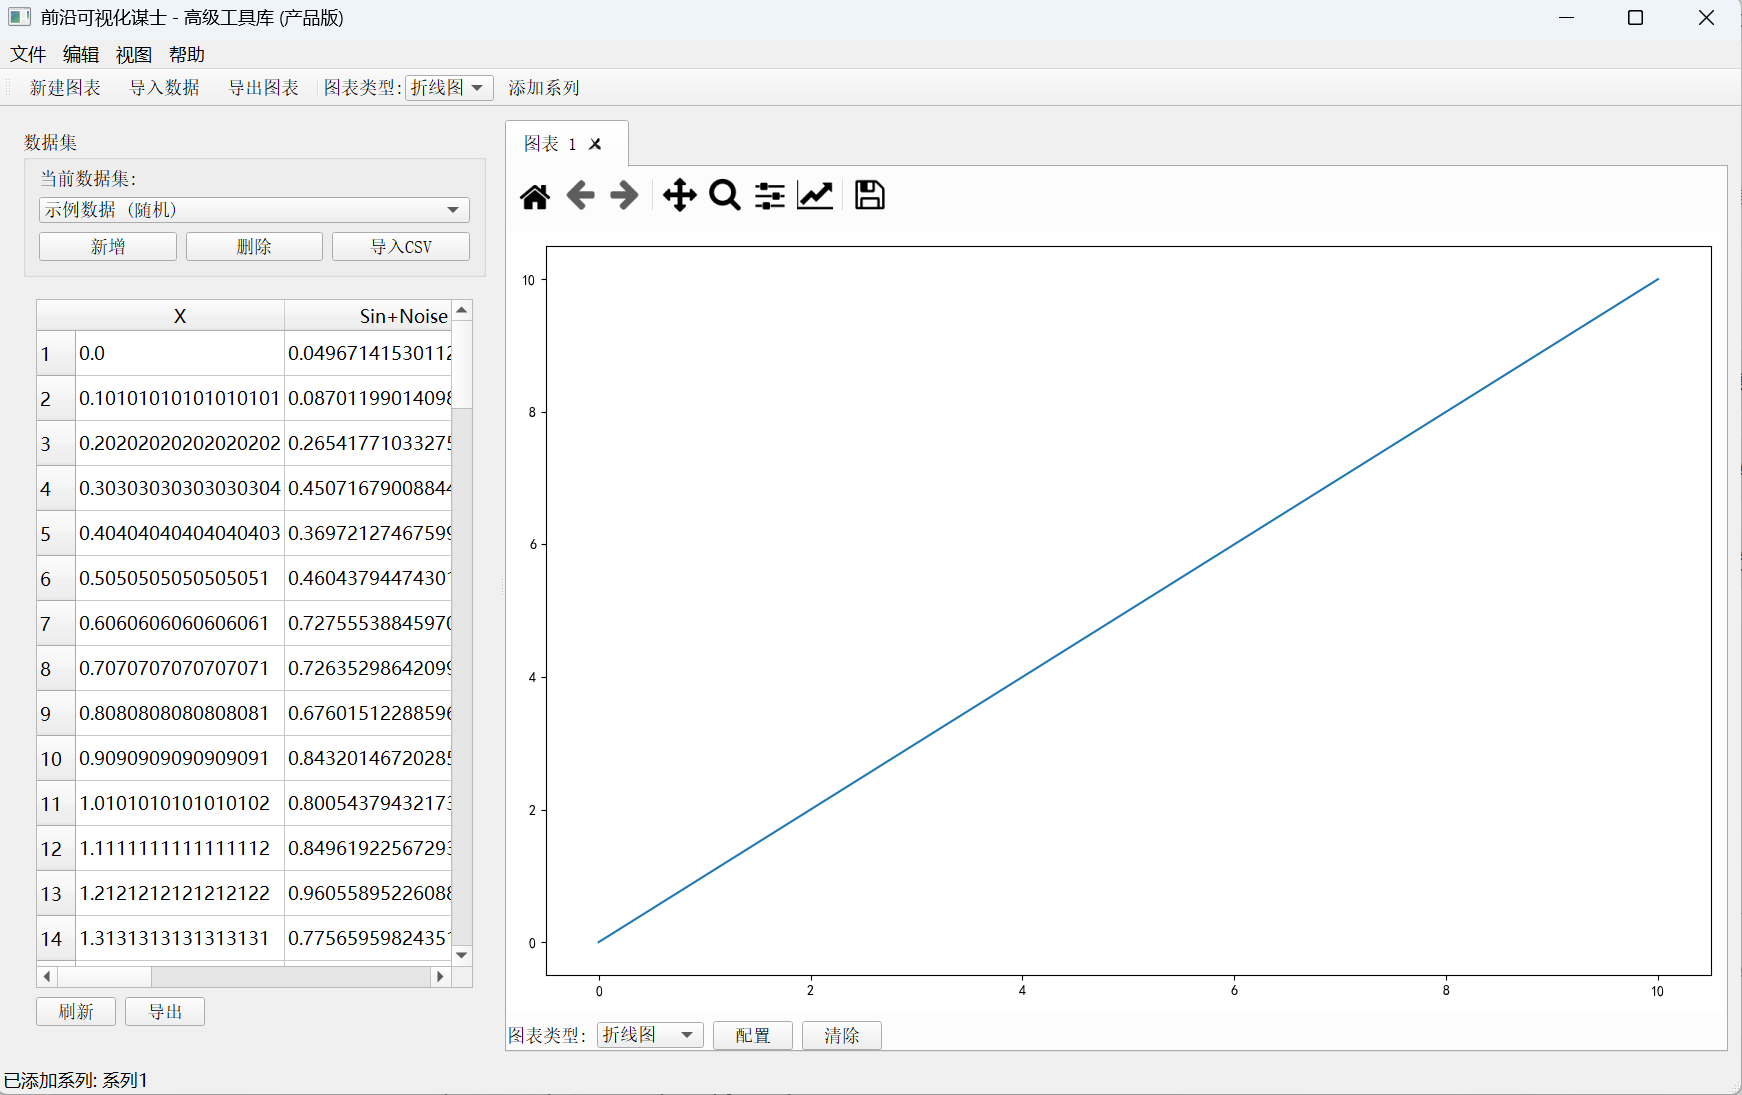Select the X column header
Viewport: 1742px width, 1095px height.
pyautogui.click(x=180, y=316)
